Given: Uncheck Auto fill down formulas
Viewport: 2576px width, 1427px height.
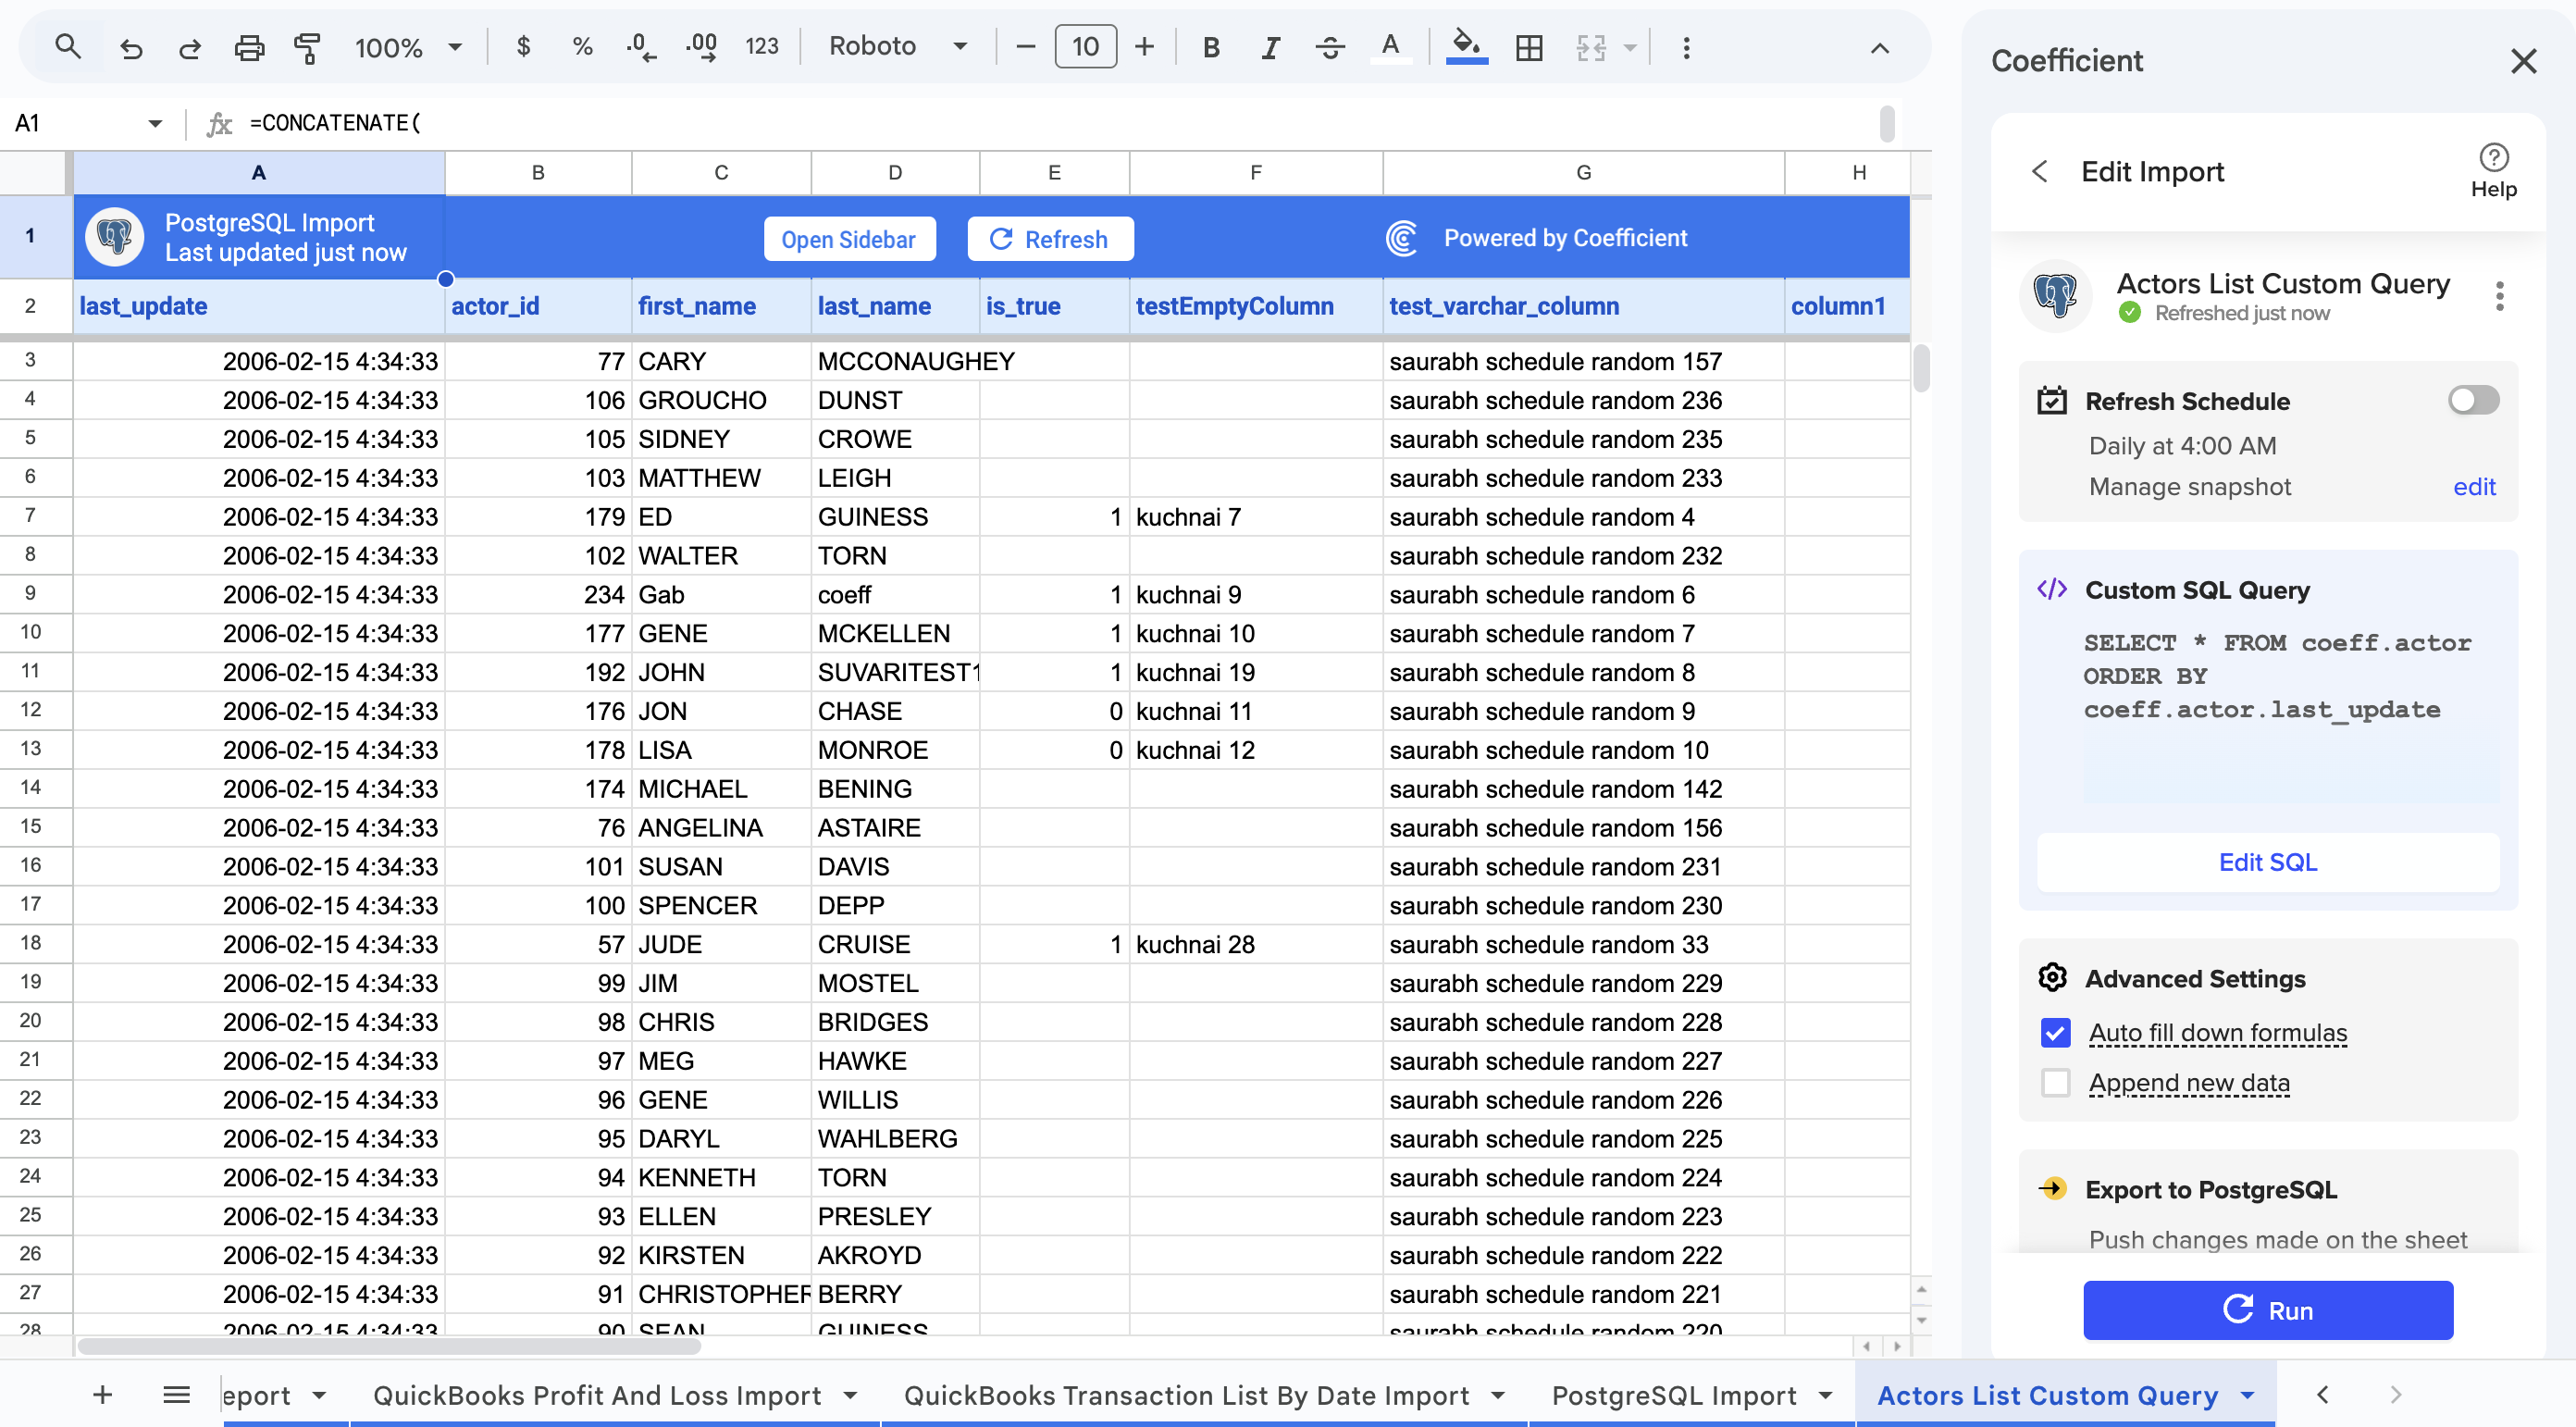Looking at the screenshot, I should [x=2055, y=1033].
